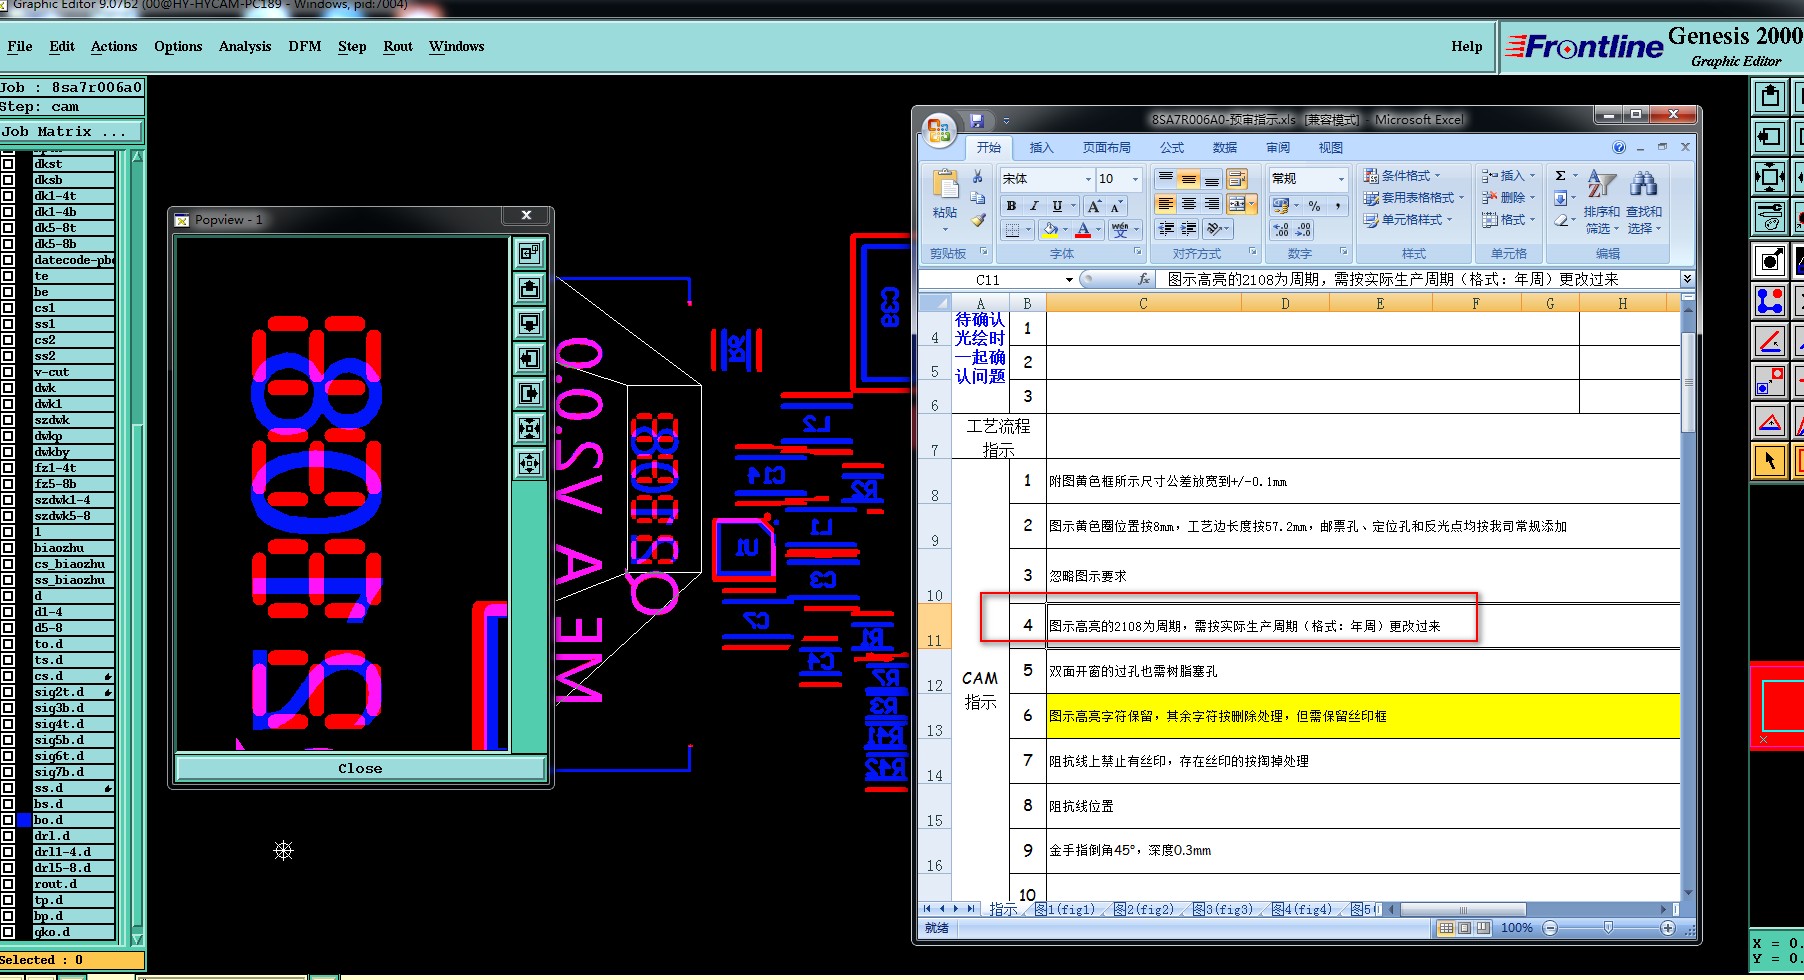
Task: Click the yellow fill color bucket icon in Excel
Action: (1050, 230)
